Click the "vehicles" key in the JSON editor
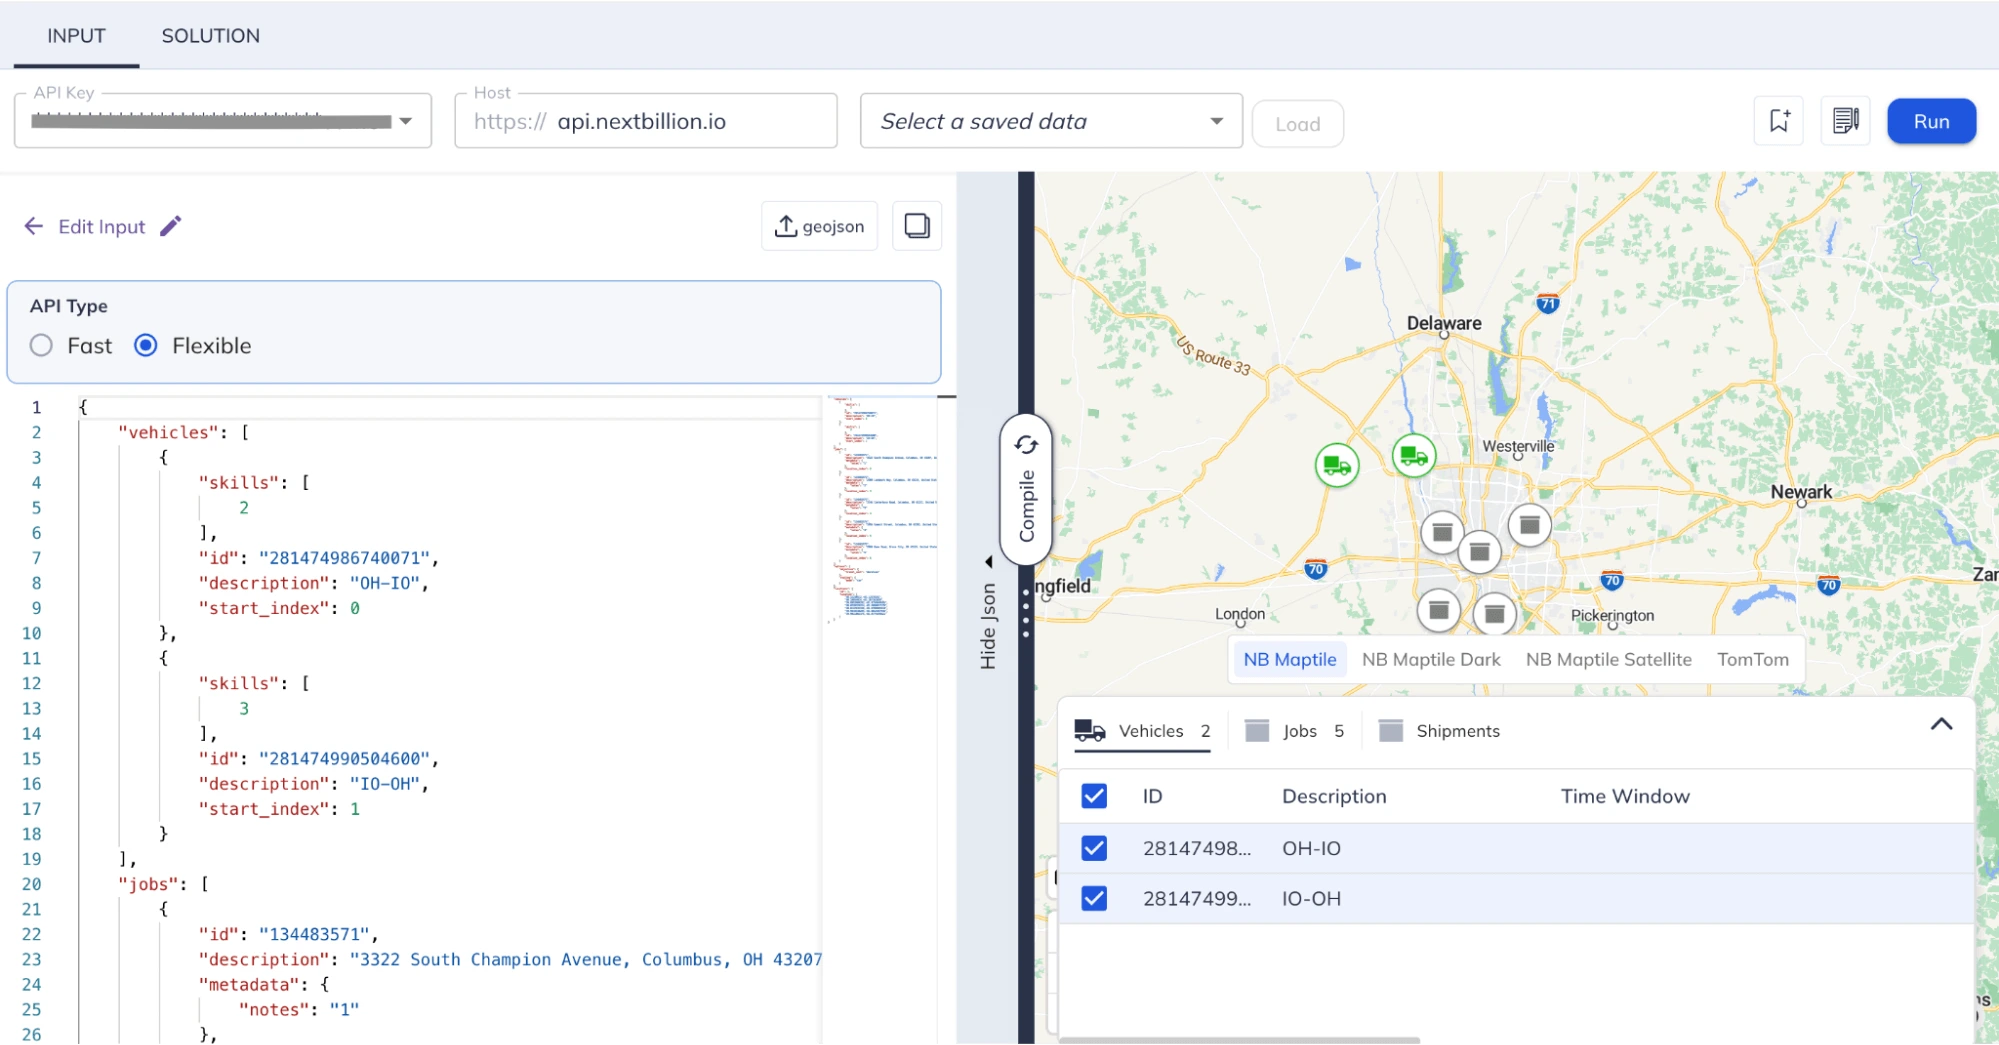Screen dimensions: 1999x1045 pos(168,432)
